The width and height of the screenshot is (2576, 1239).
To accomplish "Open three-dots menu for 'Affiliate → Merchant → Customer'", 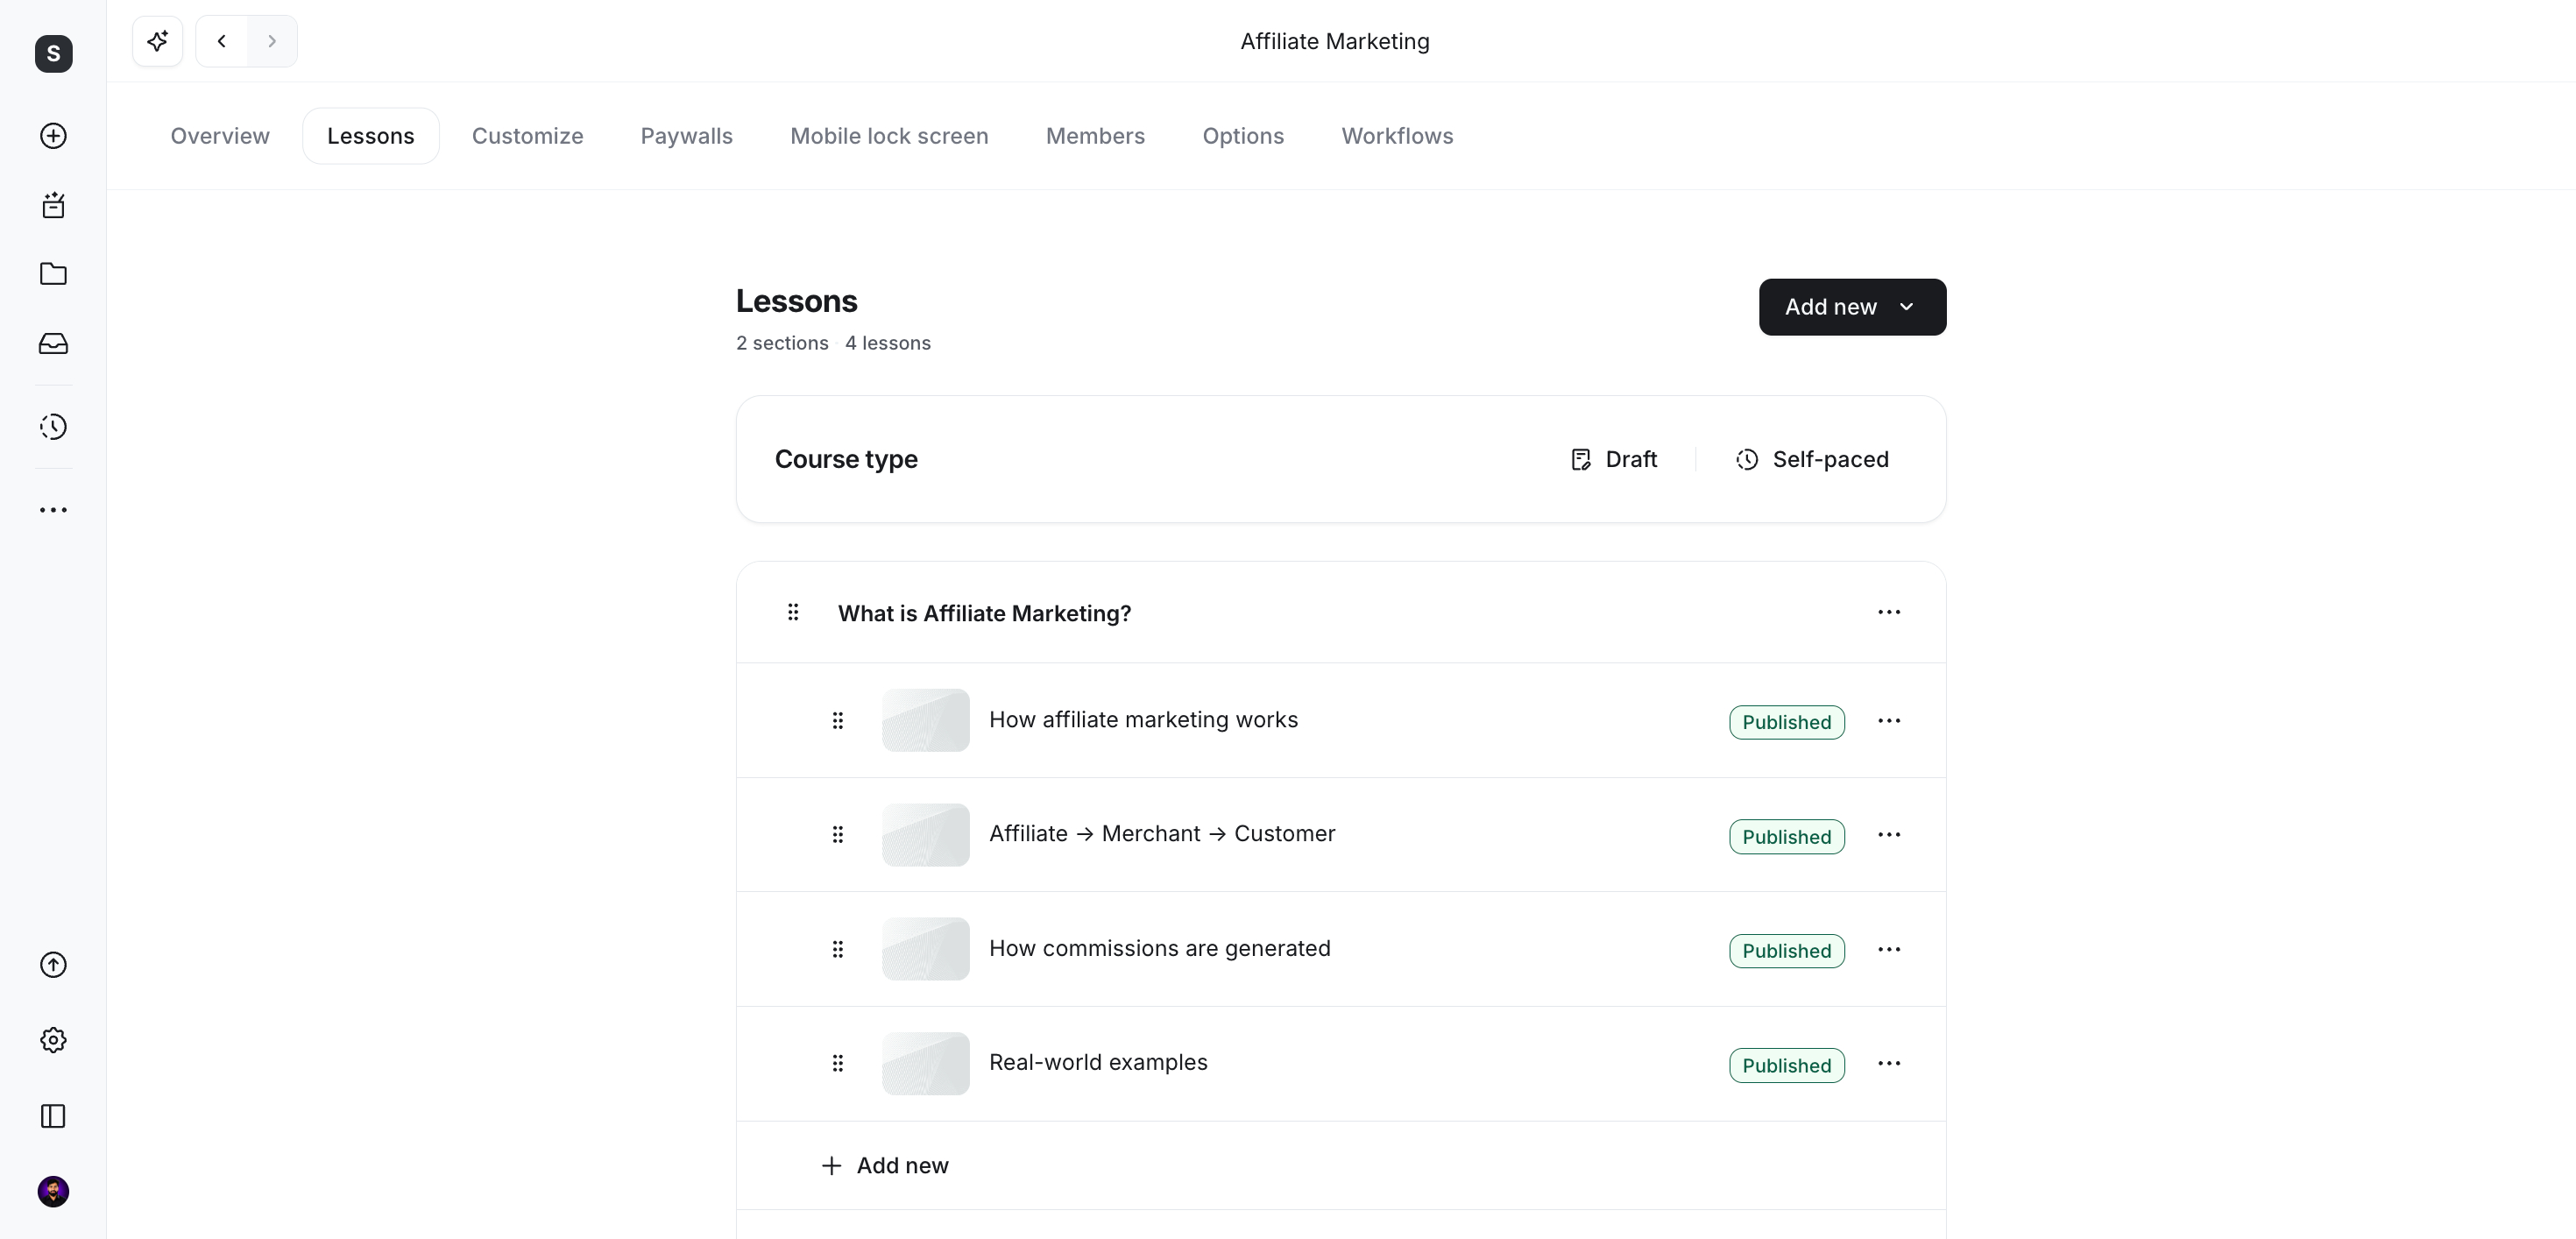I will (1889, 835).
